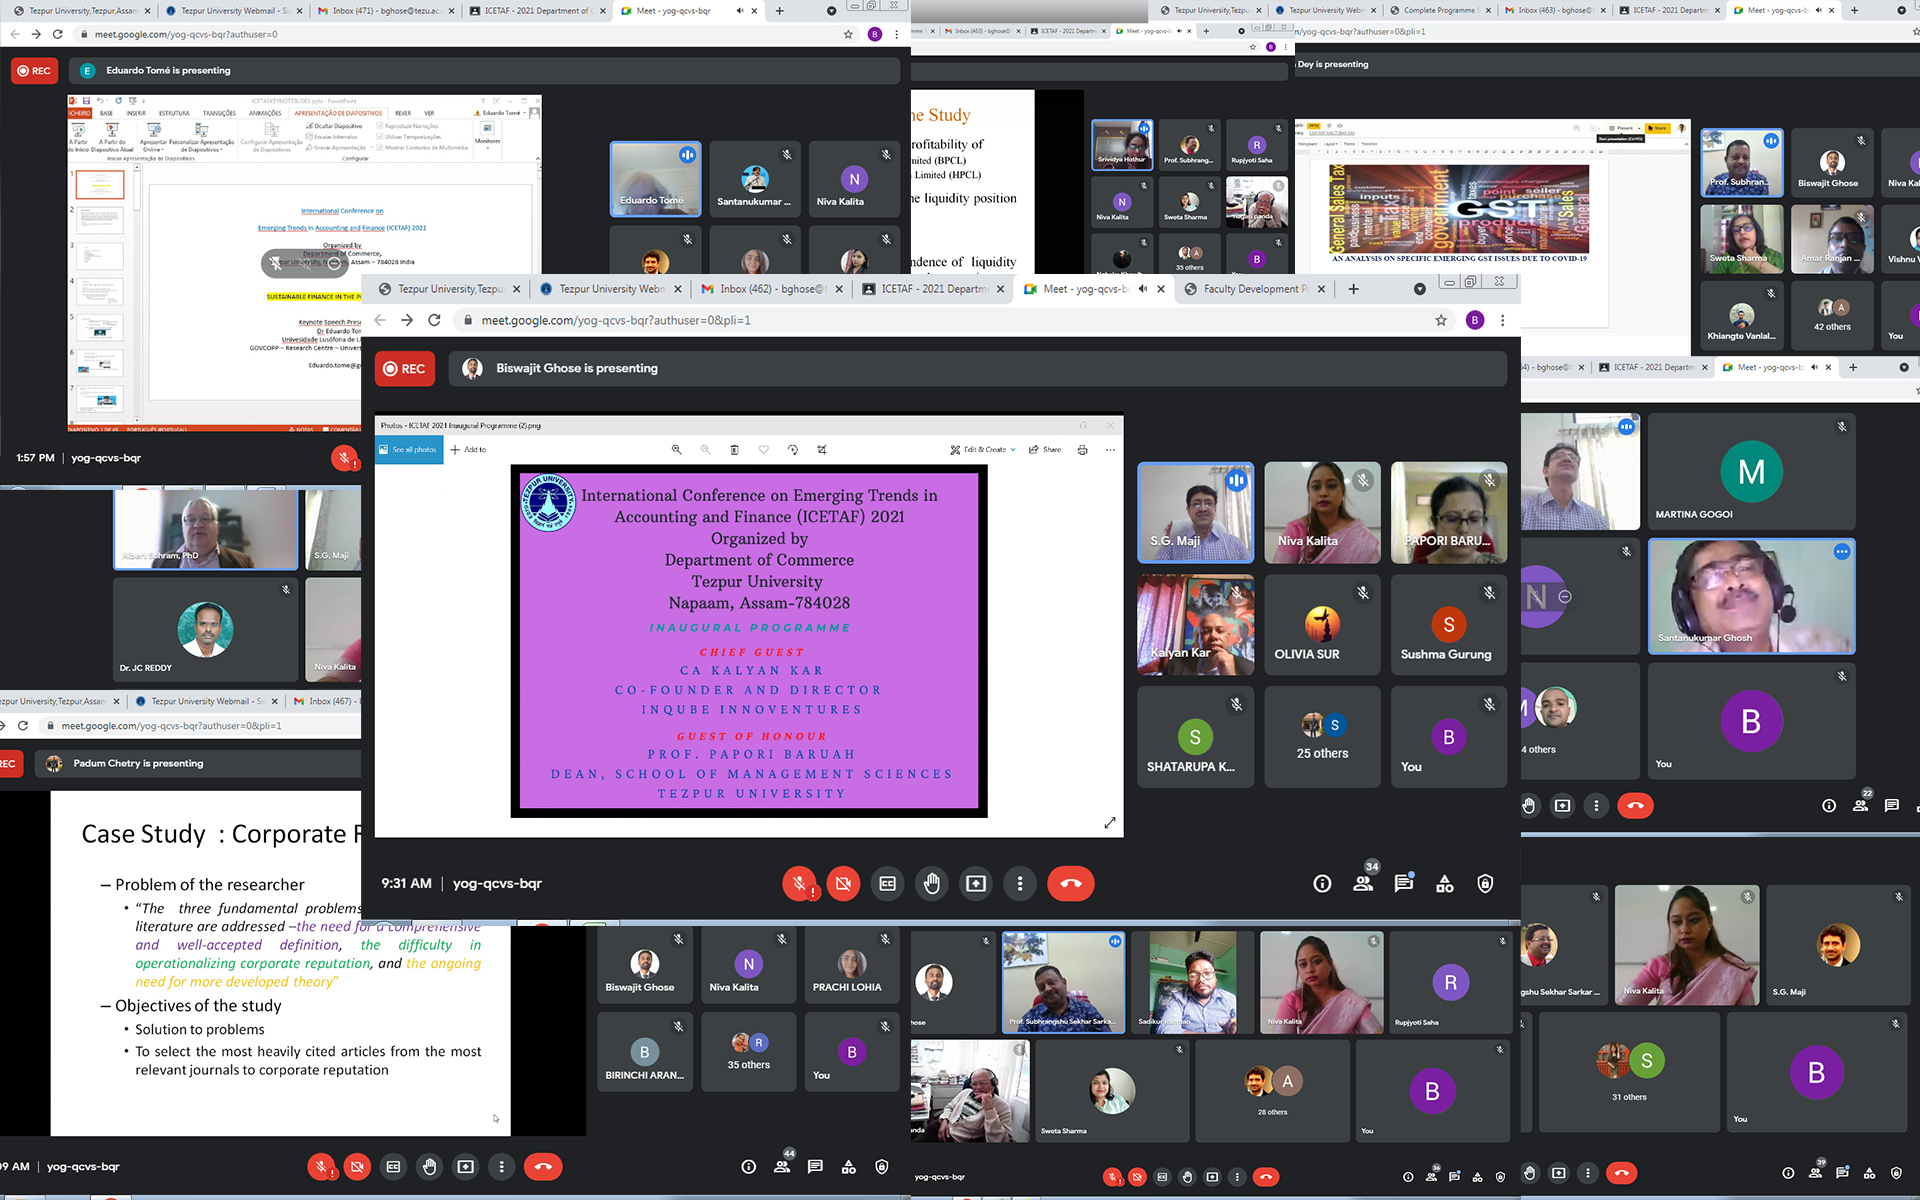Screen dimensions: 1920x1200
Task: Click crop icon in Photos toolbar
Action: point(822,450)
